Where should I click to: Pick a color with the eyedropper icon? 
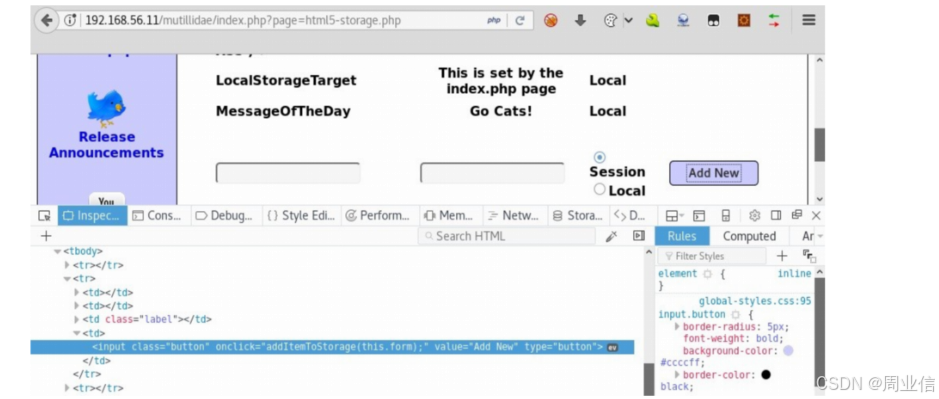(x=611, y=236)
